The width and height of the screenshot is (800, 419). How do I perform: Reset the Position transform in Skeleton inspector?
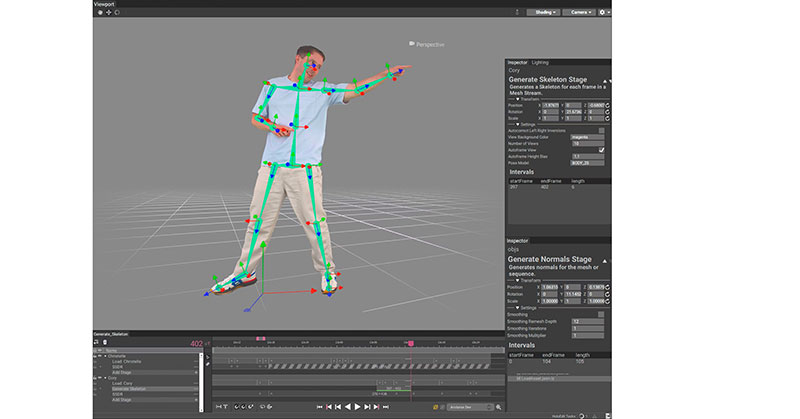[607, 103]
